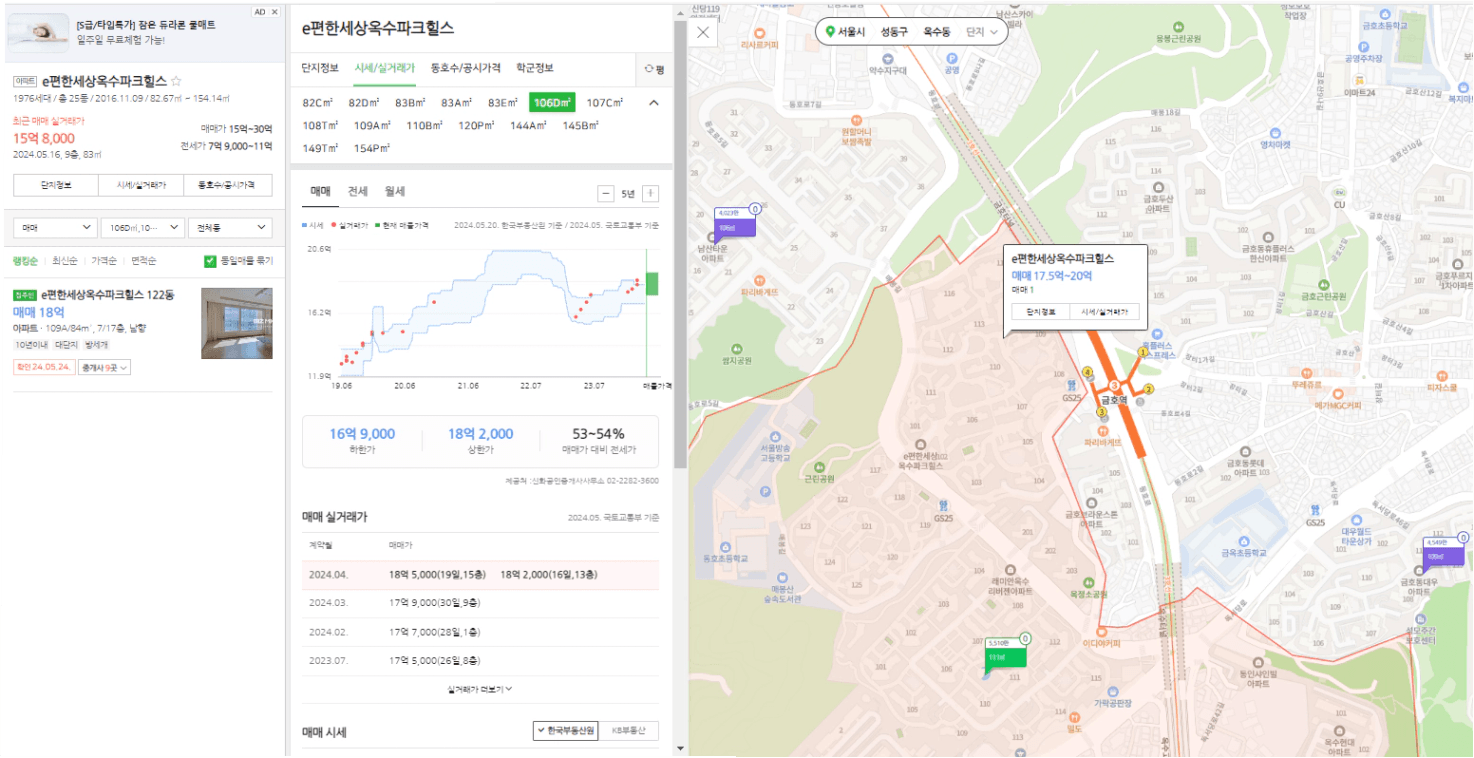This screenshot has width=1474, height=758.
Task: Increase chart period with the plus button
Action: click(651, 193)
